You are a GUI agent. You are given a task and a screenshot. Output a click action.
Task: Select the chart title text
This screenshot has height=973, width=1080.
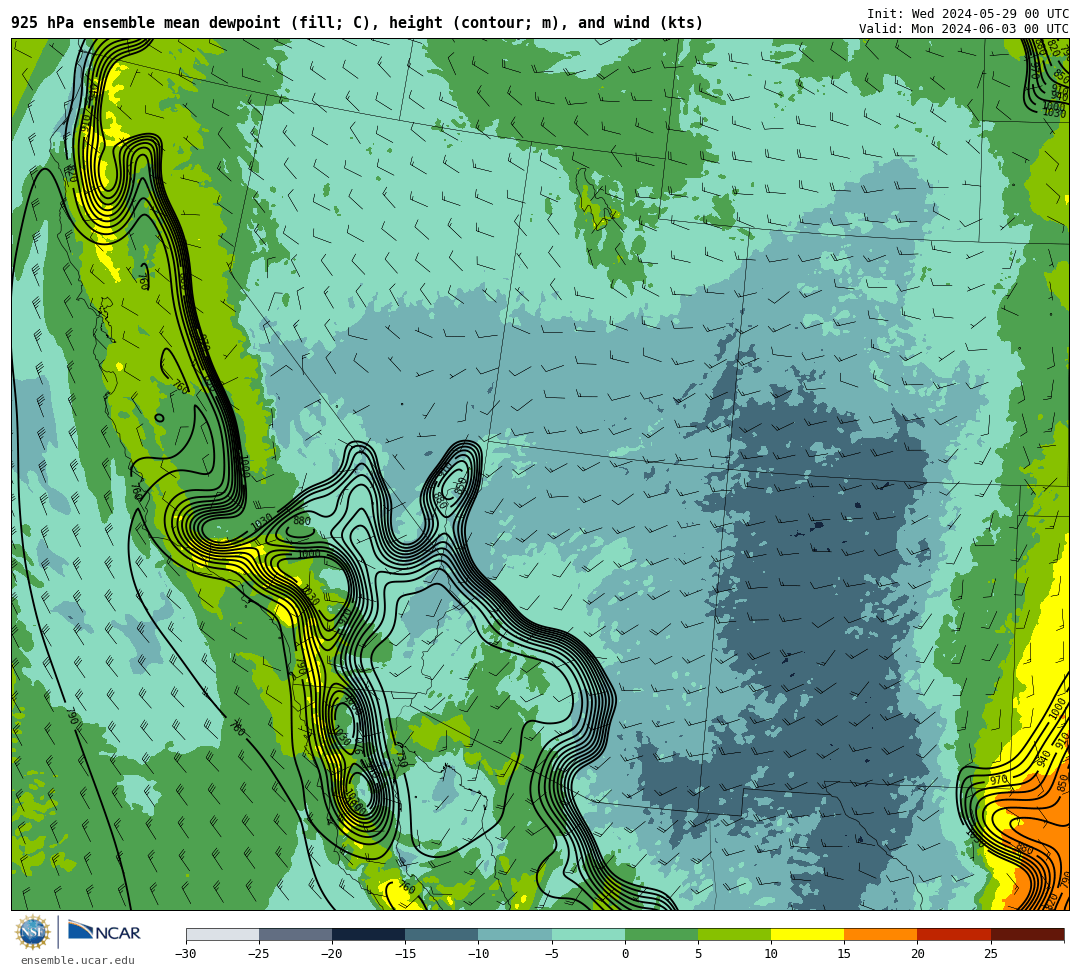point(357,23)
